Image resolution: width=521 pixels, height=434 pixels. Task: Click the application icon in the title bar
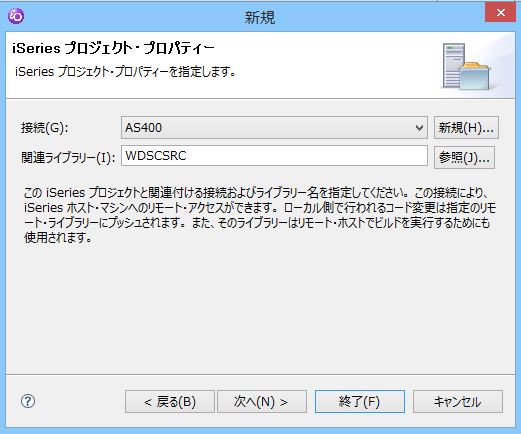(16, 16)
